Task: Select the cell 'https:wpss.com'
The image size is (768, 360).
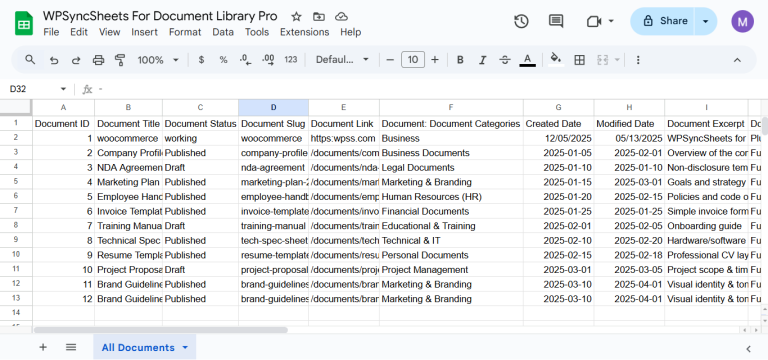Action: pyautogui.click(x=344, y=138)
